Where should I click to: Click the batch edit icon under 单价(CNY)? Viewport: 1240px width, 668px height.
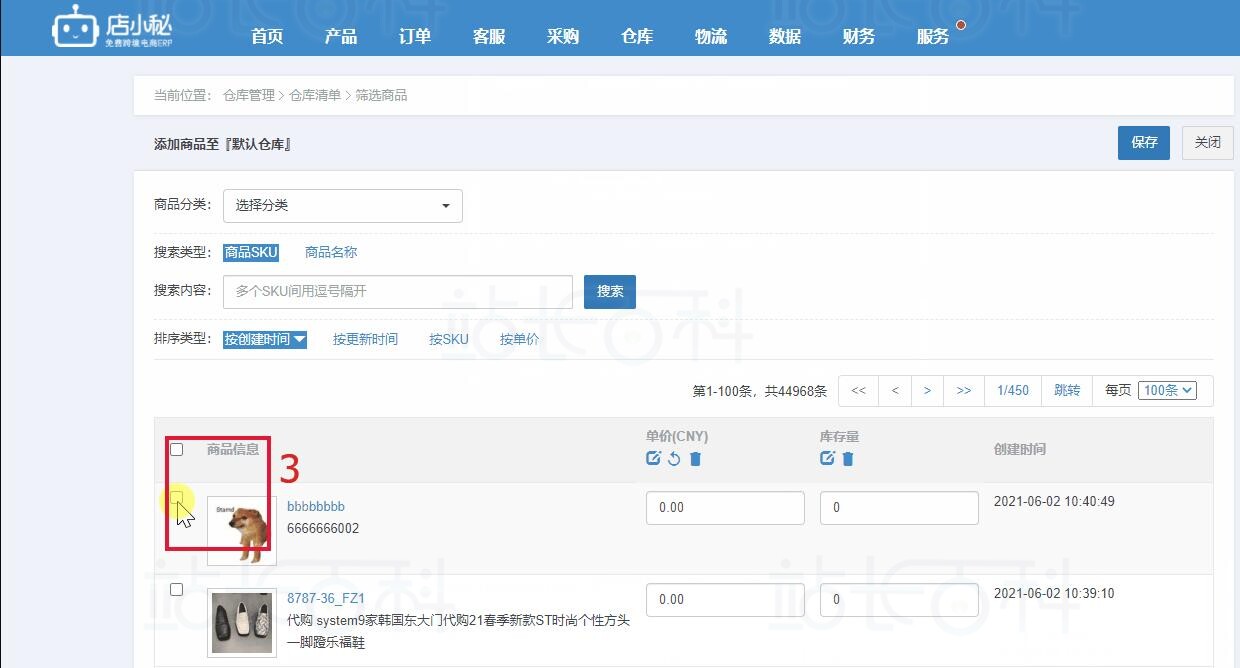click(x=655, y=459)
